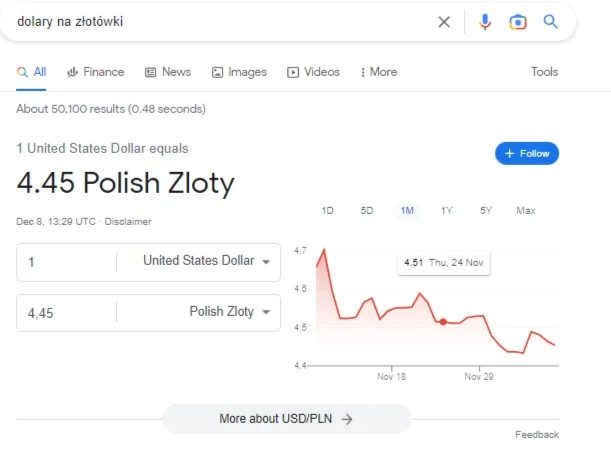This screenshot has height=456, width=611.
Task: Clear the search query with X icon
Action: tap(444, 22)
